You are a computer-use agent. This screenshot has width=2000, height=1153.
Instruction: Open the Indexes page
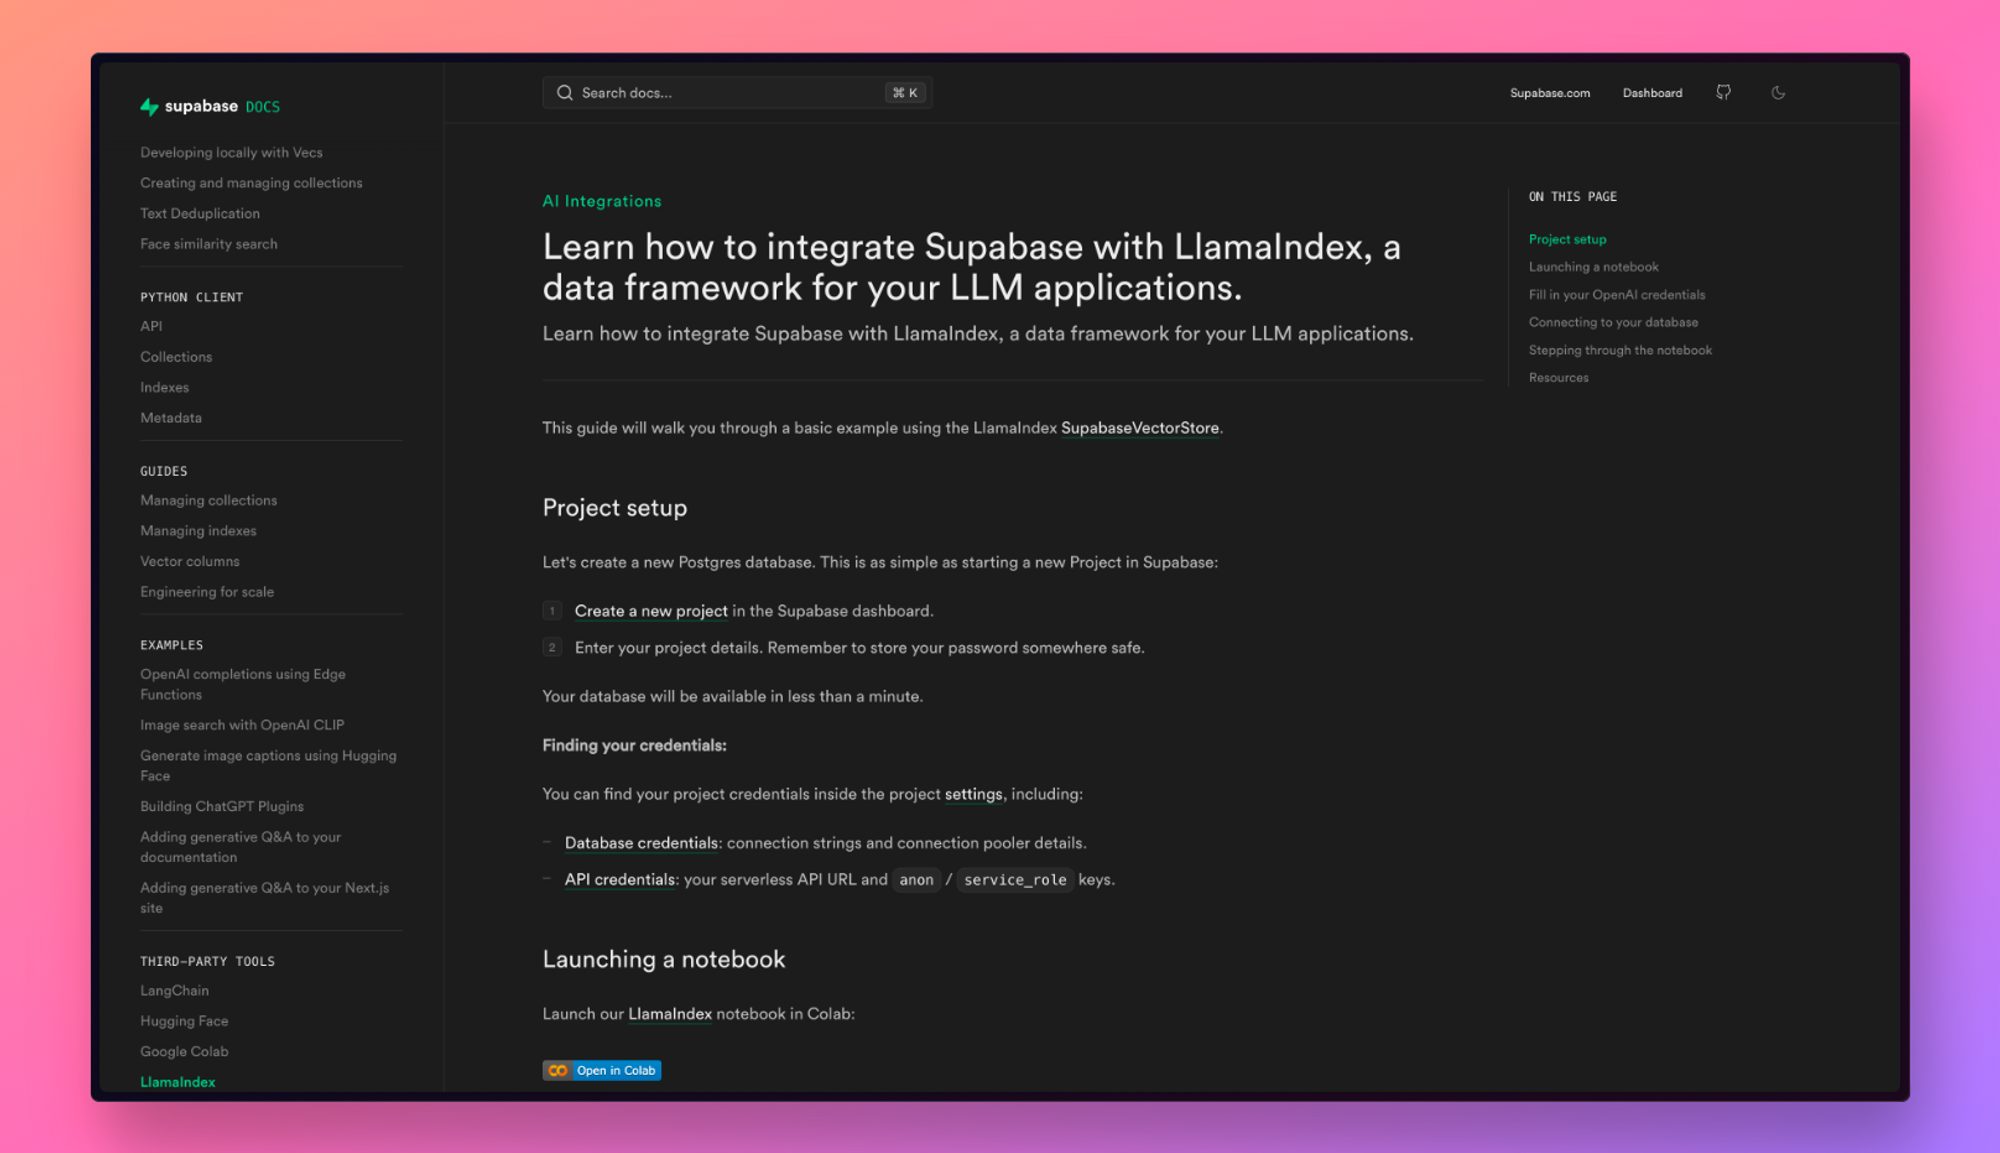pos(164,387)
